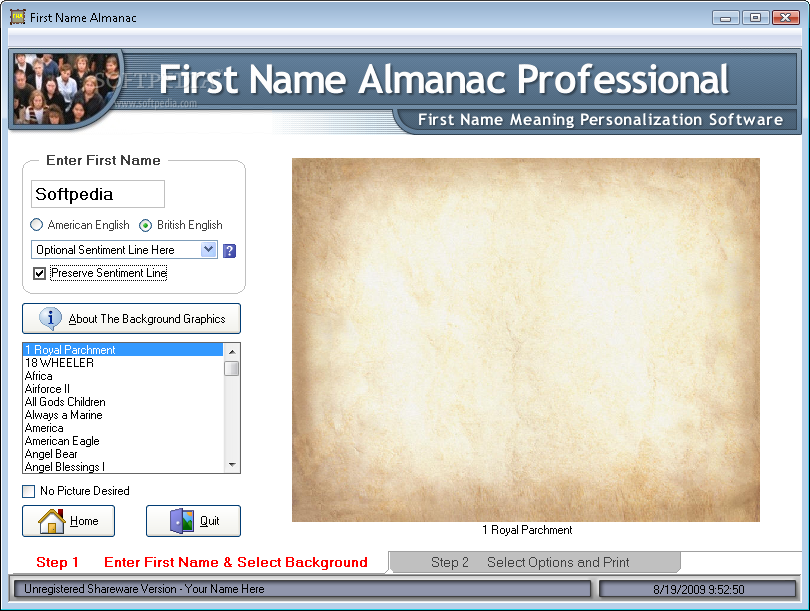Click the crowd photo in the header banner
Viewport: 810px width, 611px height.
coord(66,88)
